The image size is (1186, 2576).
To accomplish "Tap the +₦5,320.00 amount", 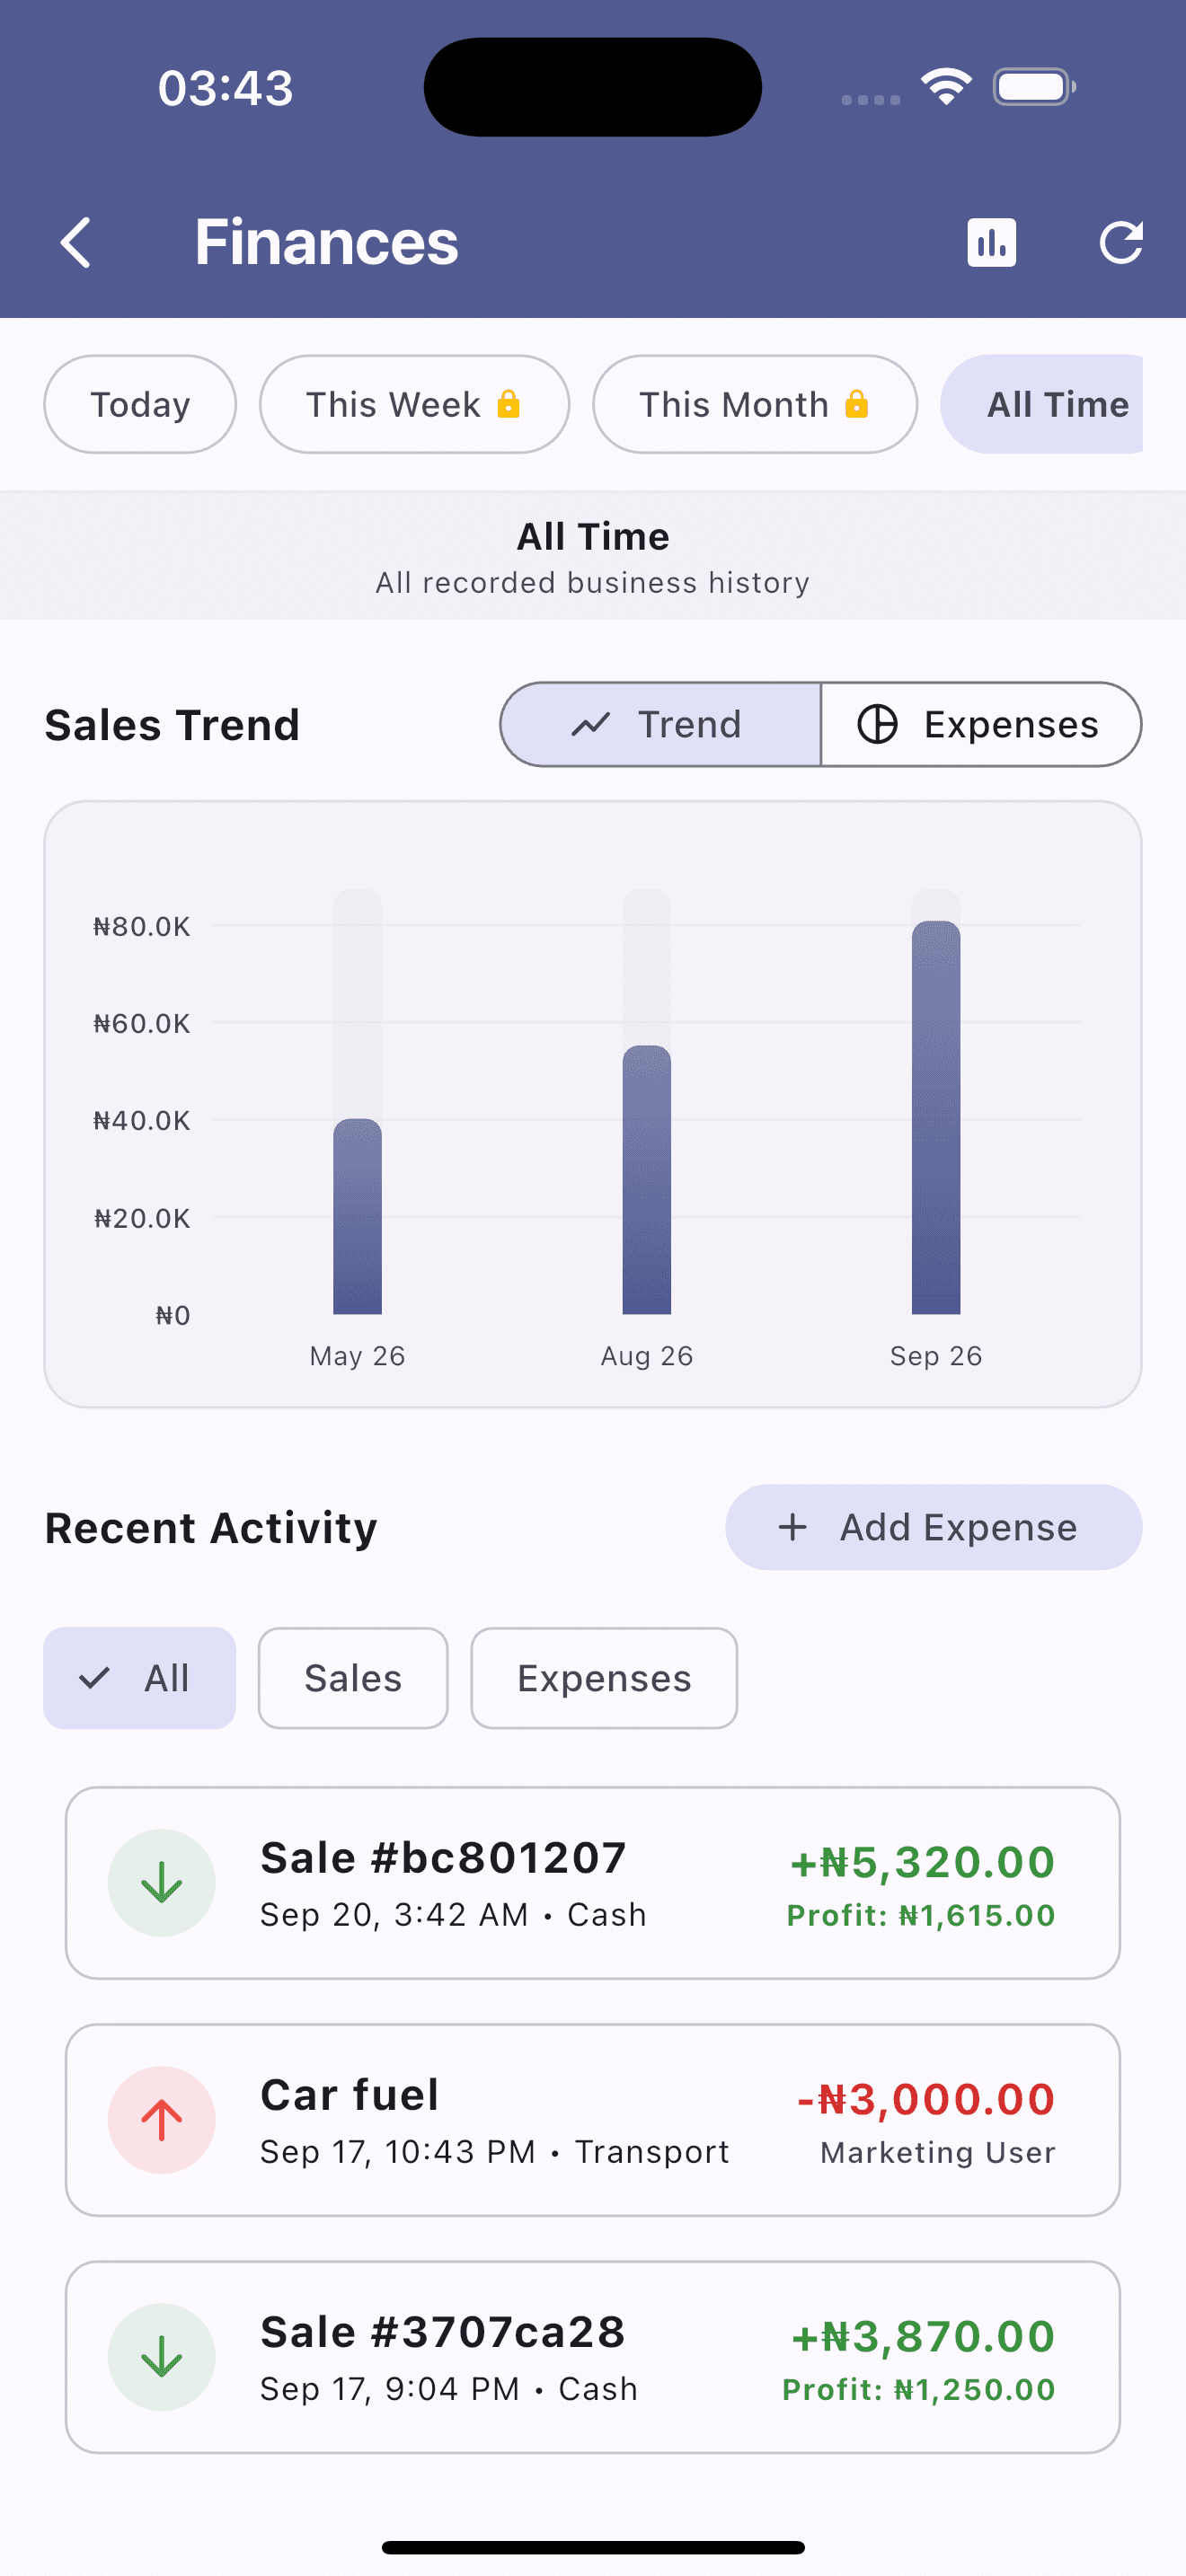I will (x=922, y=1862).
